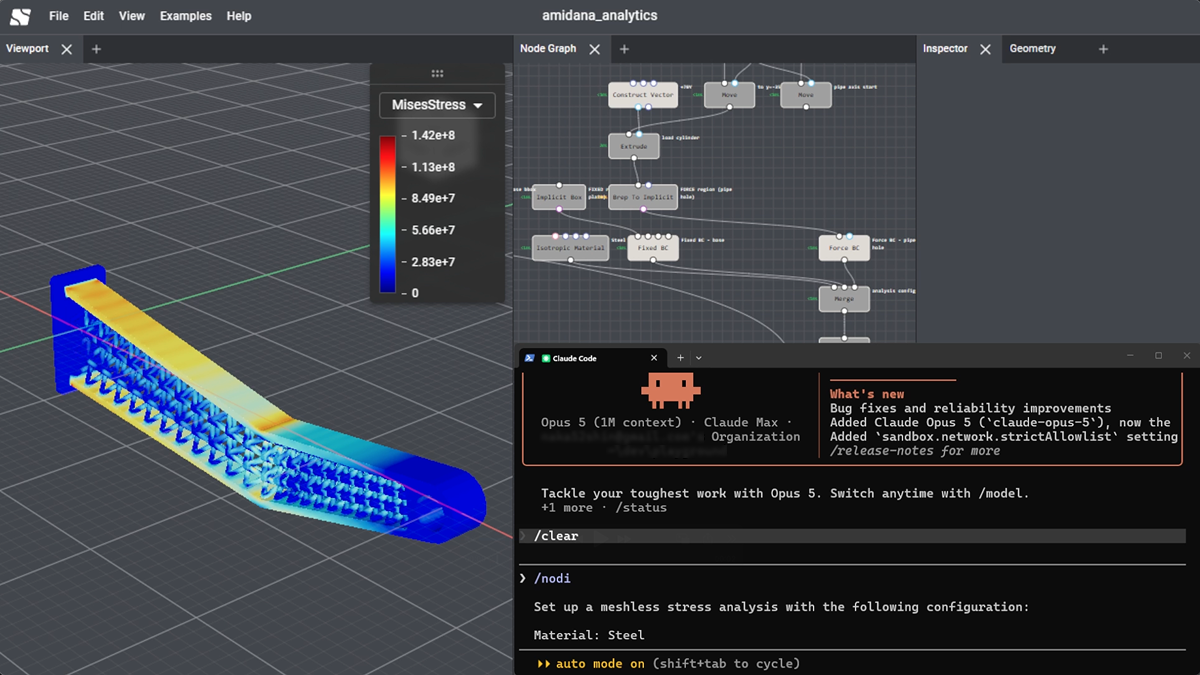Add a new tab after Geometry
This screenshot has width=1200, height=675.
click(x=1103, y=49)
